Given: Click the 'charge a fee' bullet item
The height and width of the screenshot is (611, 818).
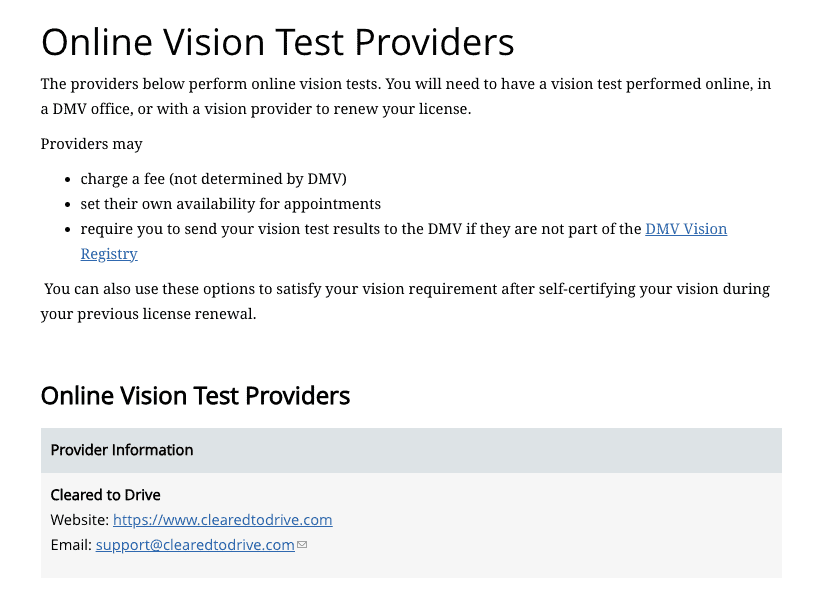Looking at the screenshot, I should 213,179.
